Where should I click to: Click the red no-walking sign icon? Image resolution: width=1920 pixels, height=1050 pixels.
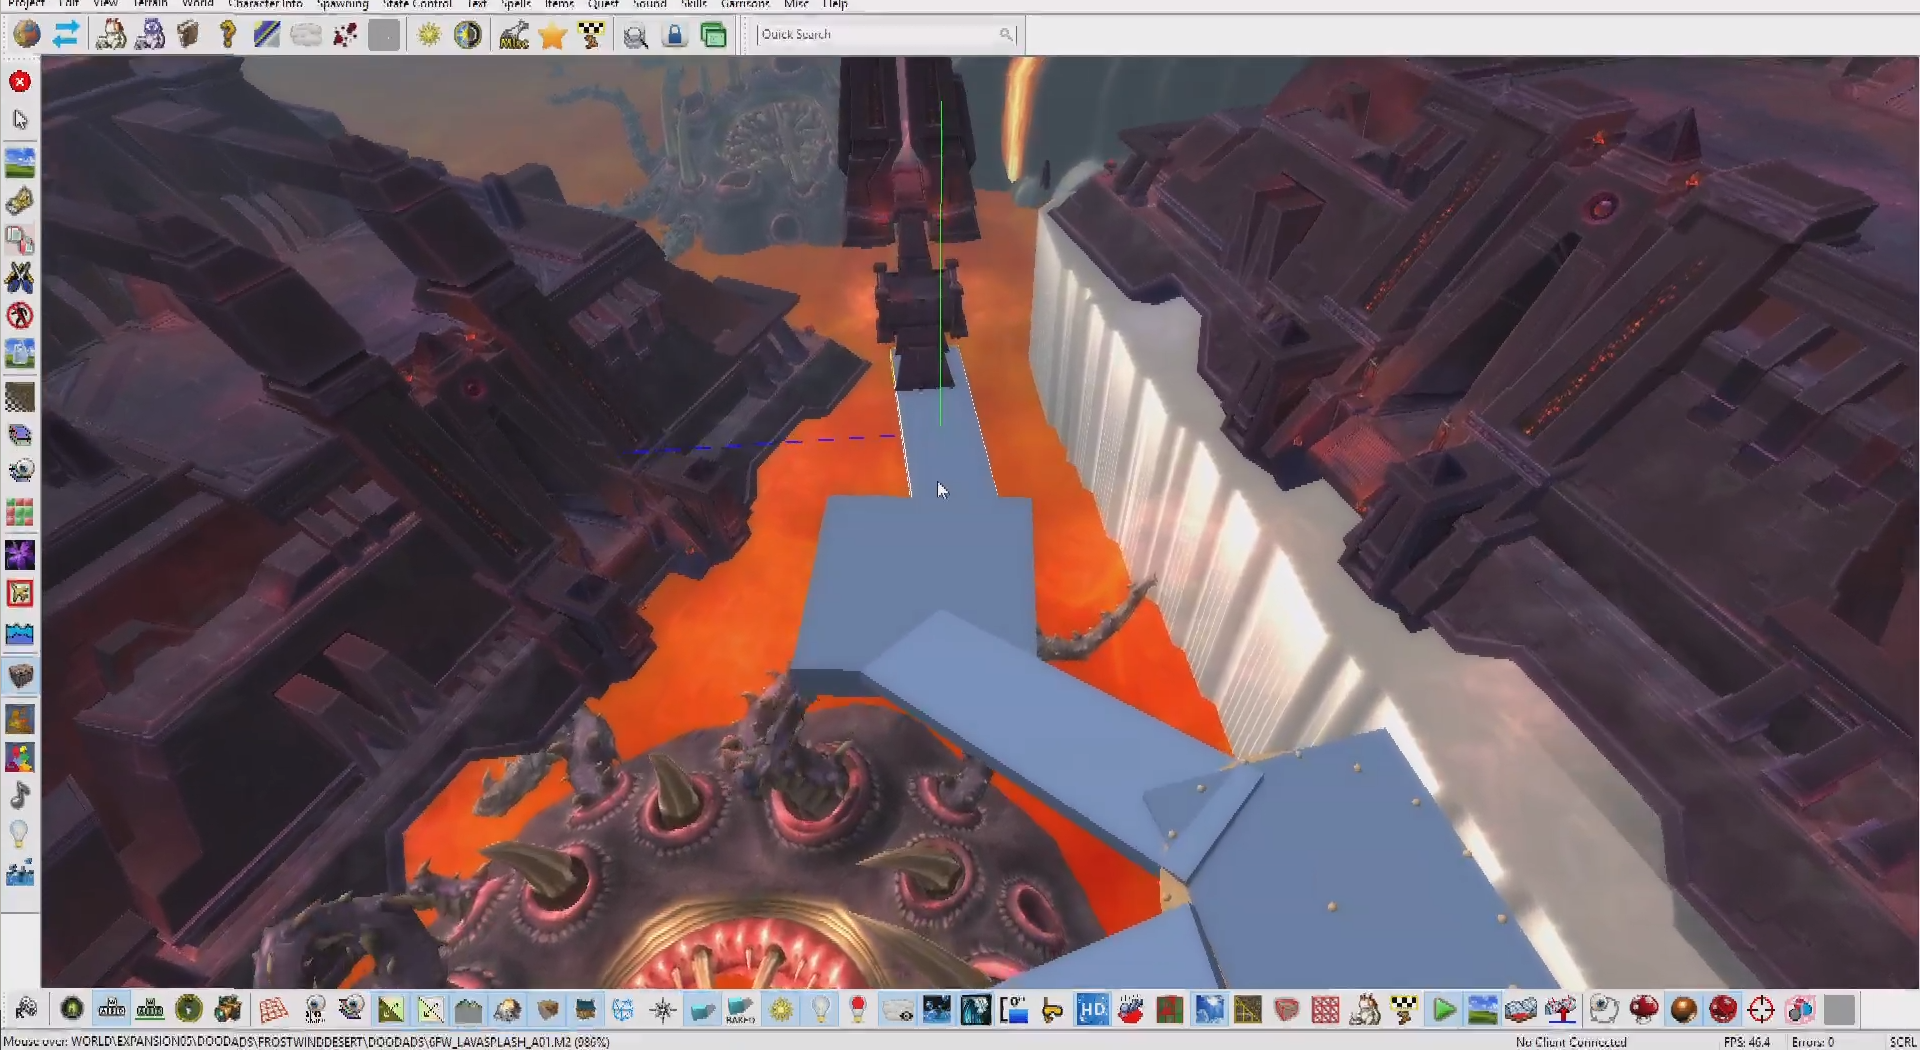tap(20, 316)
